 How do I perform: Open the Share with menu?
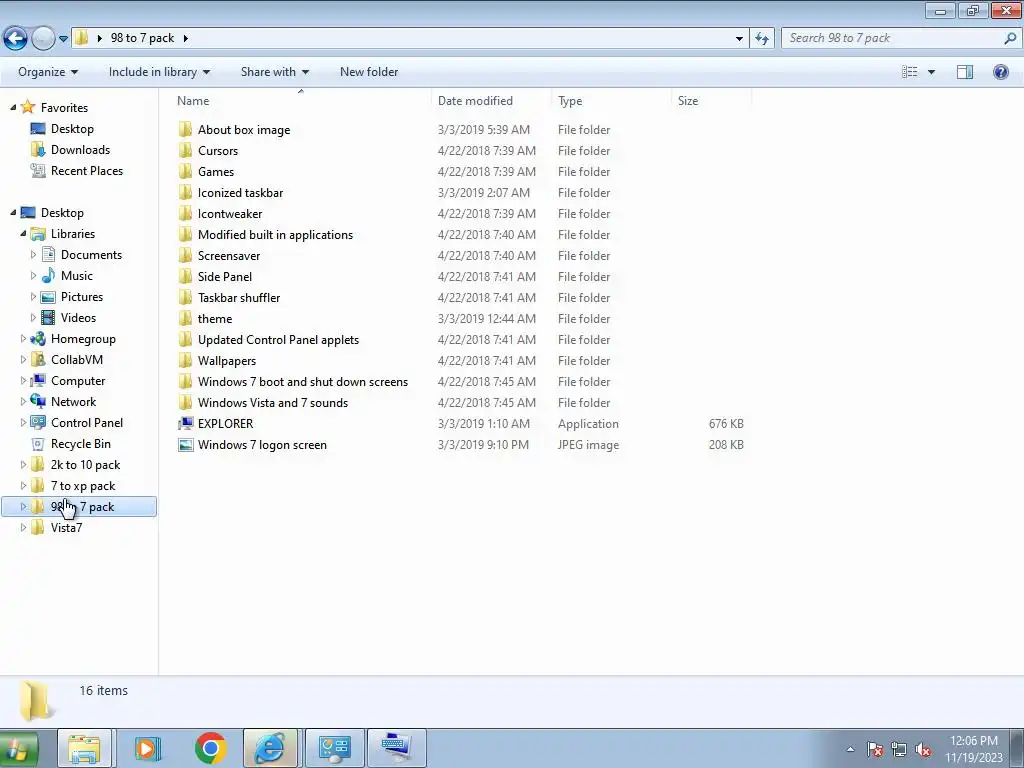[274, 72]
